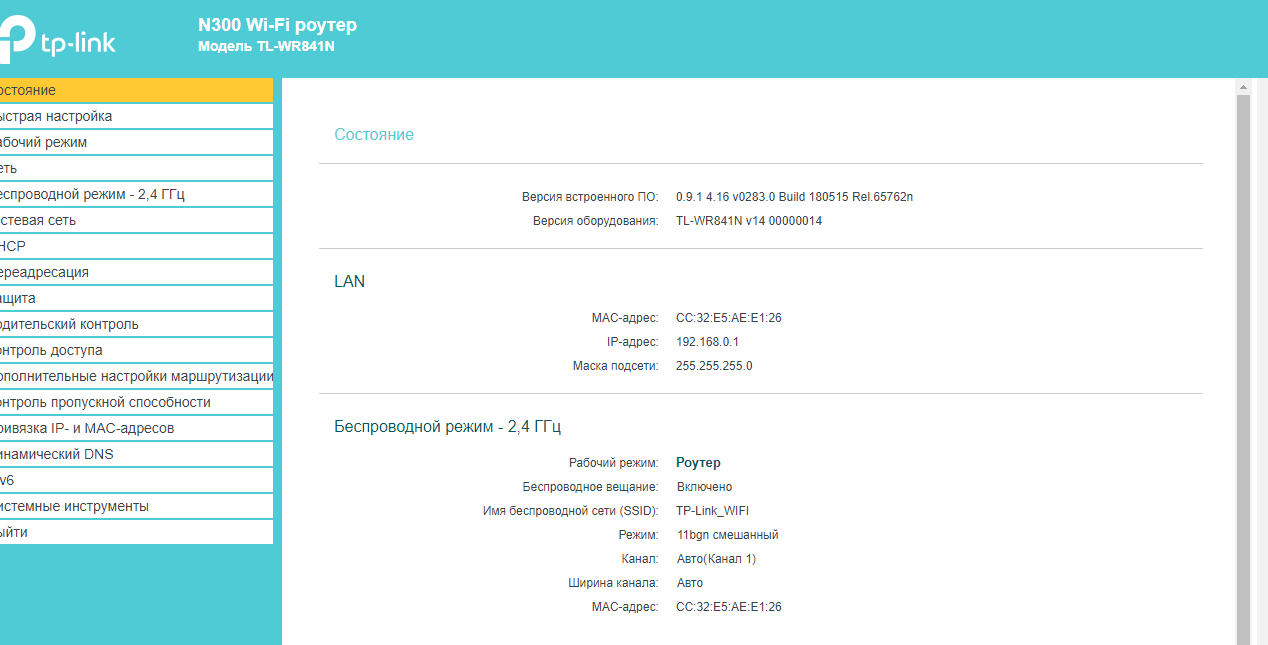This screenshot has width=1268, height=645.
Task: Expand the Гостевая сеть section
Action: [136, 220]
